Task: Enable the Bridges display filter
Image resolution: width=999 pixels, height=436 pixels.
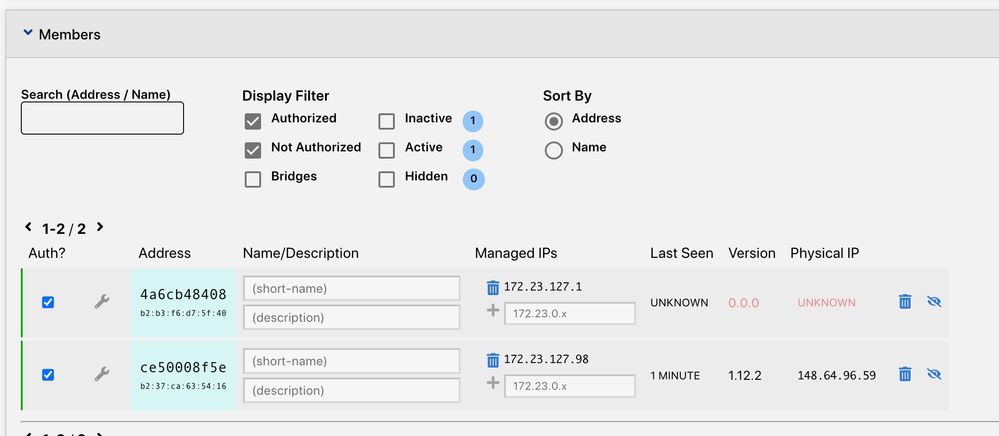Action: tap(253, 180)
